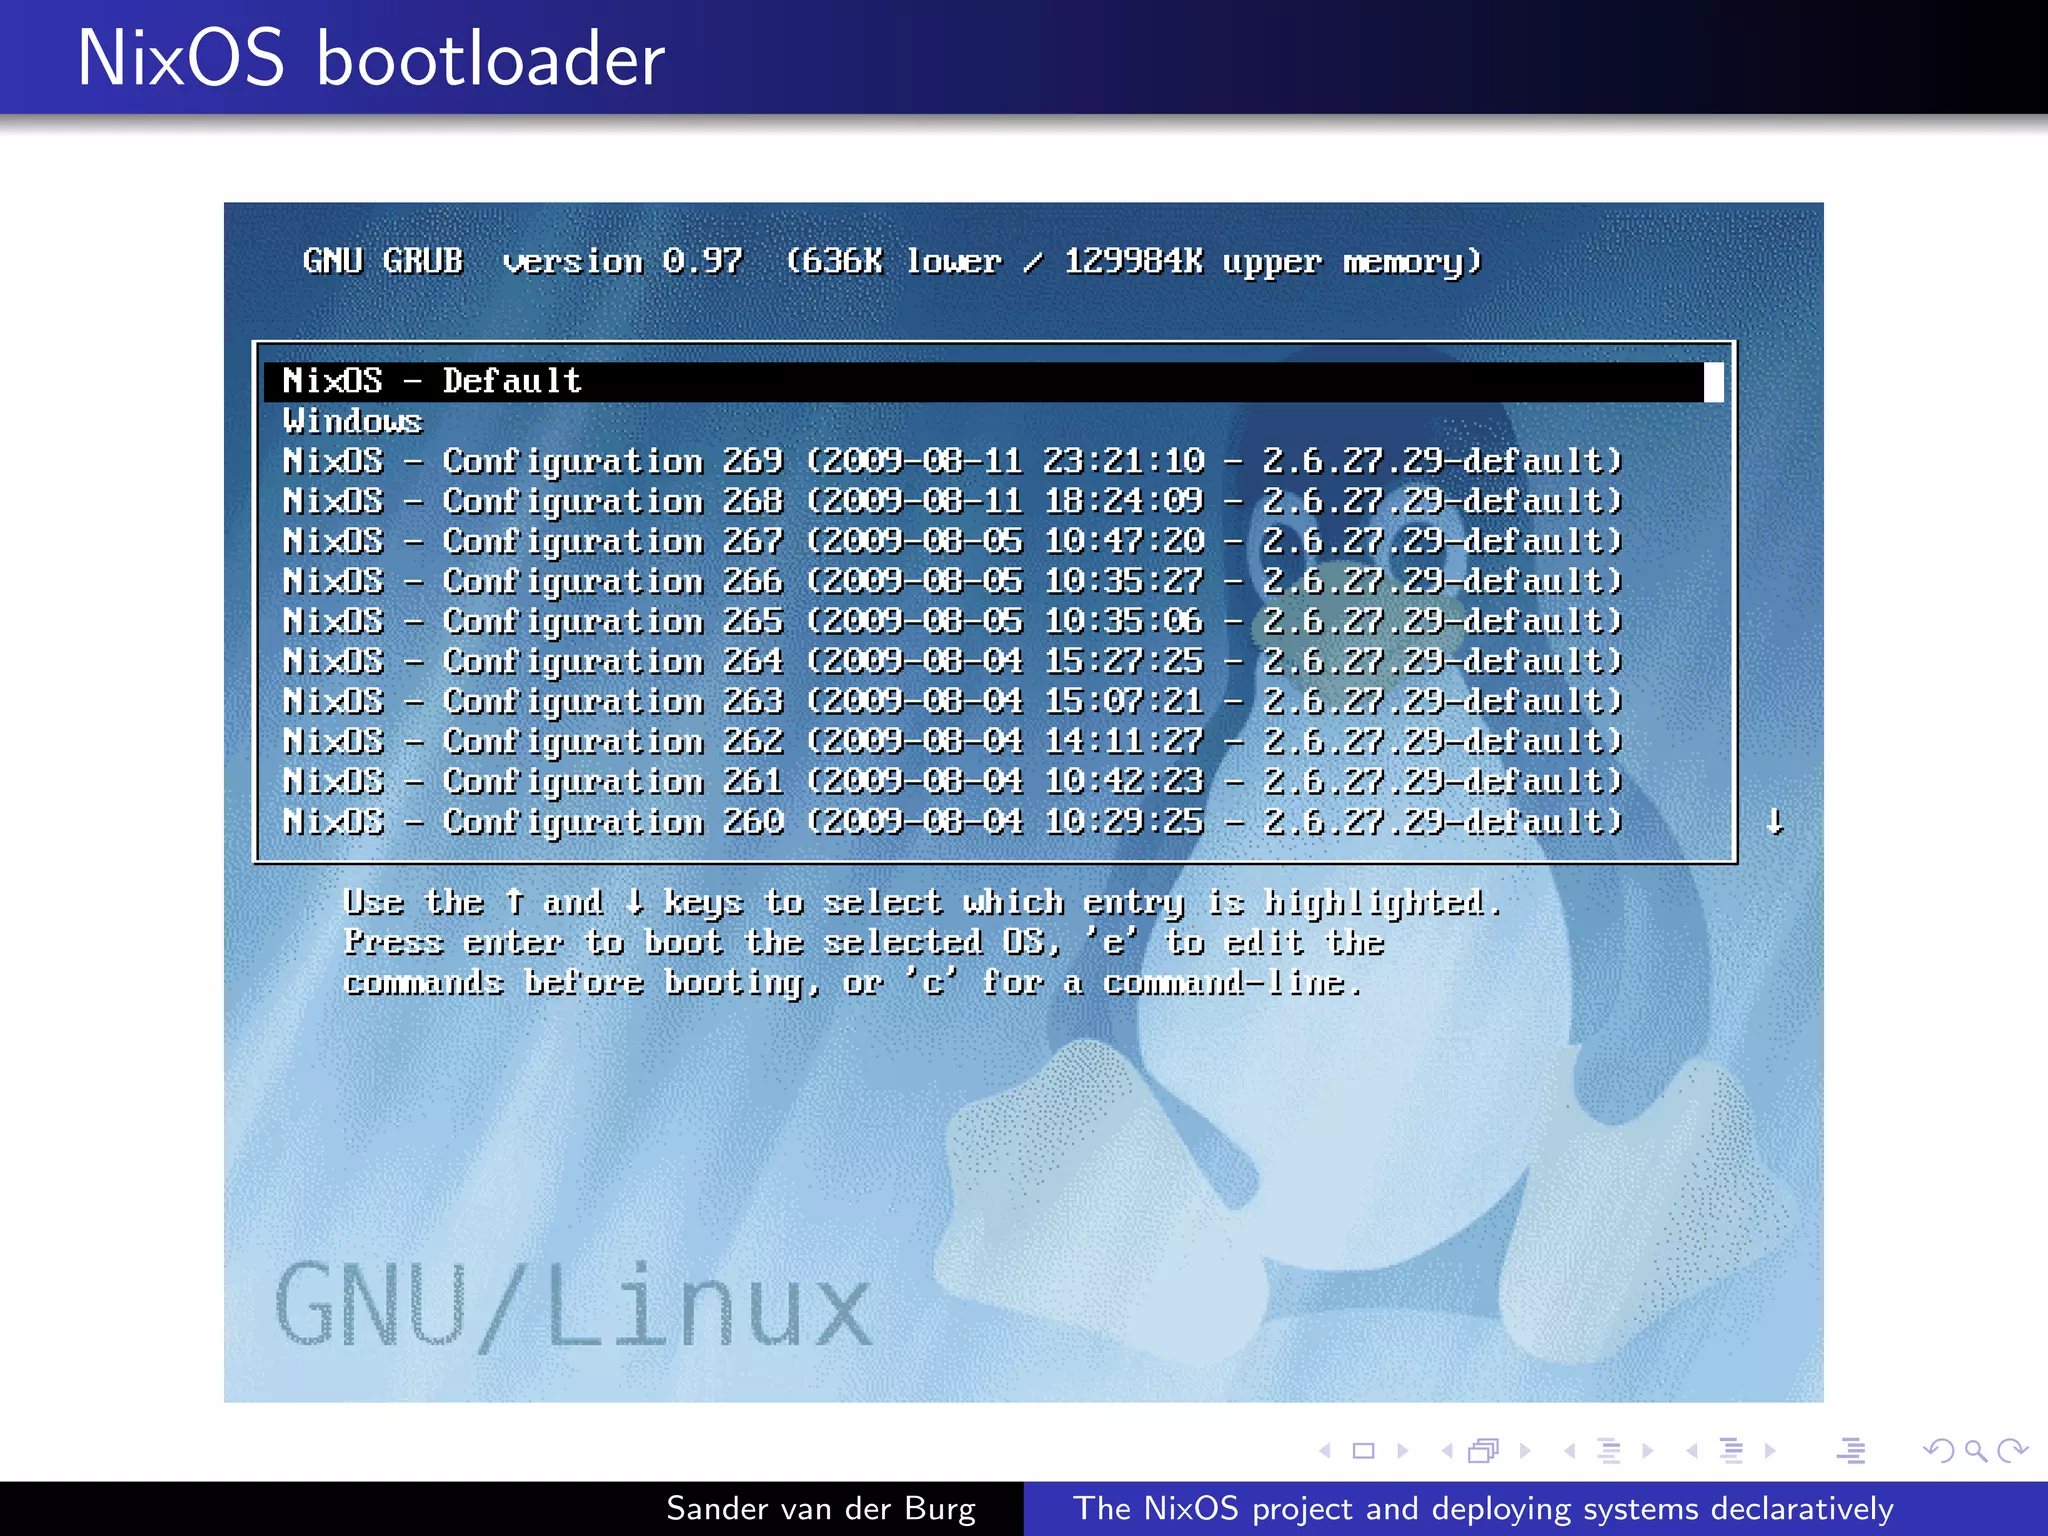2048x1536 pixels.
Task: Click the go-forward curved arrow icon
Action: pyautogui.click(x=2012, y=1450)
